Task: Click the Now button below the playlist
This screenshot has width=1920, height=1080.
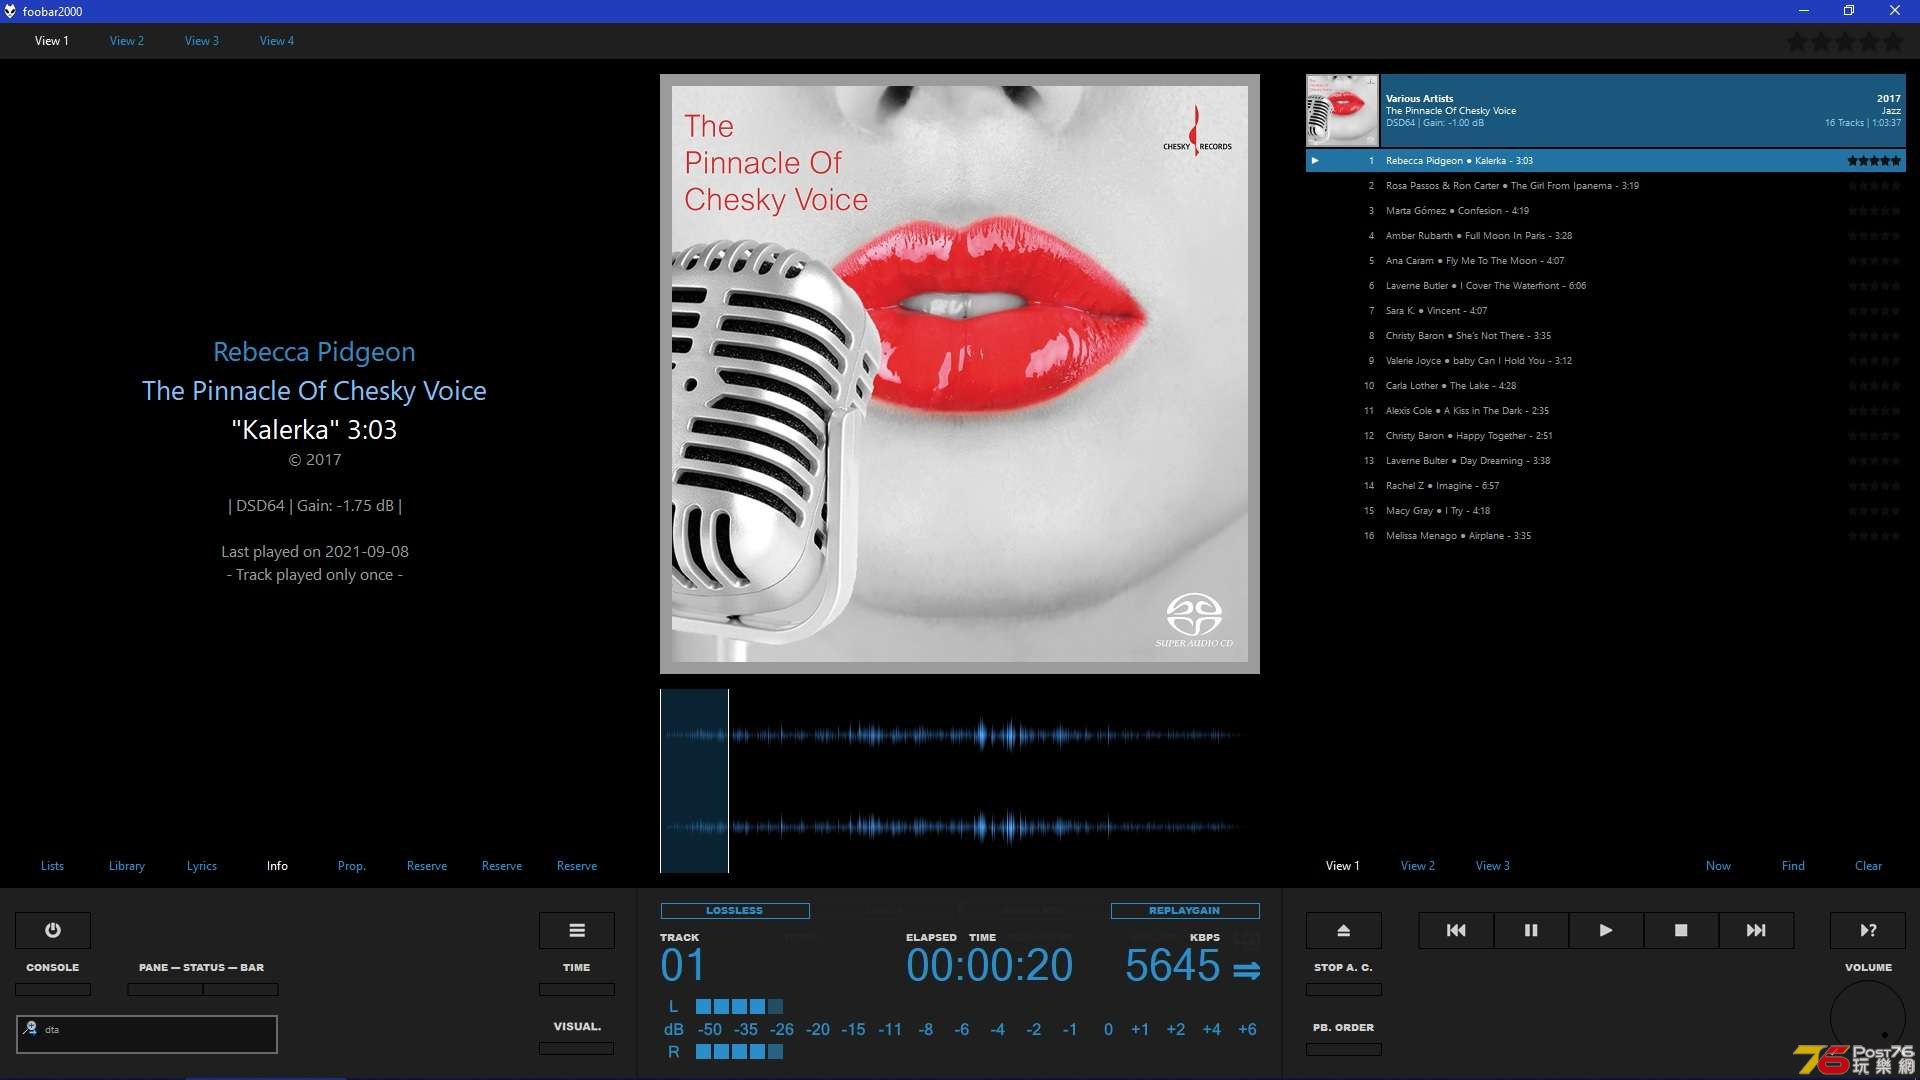Action: point(1718,866)
